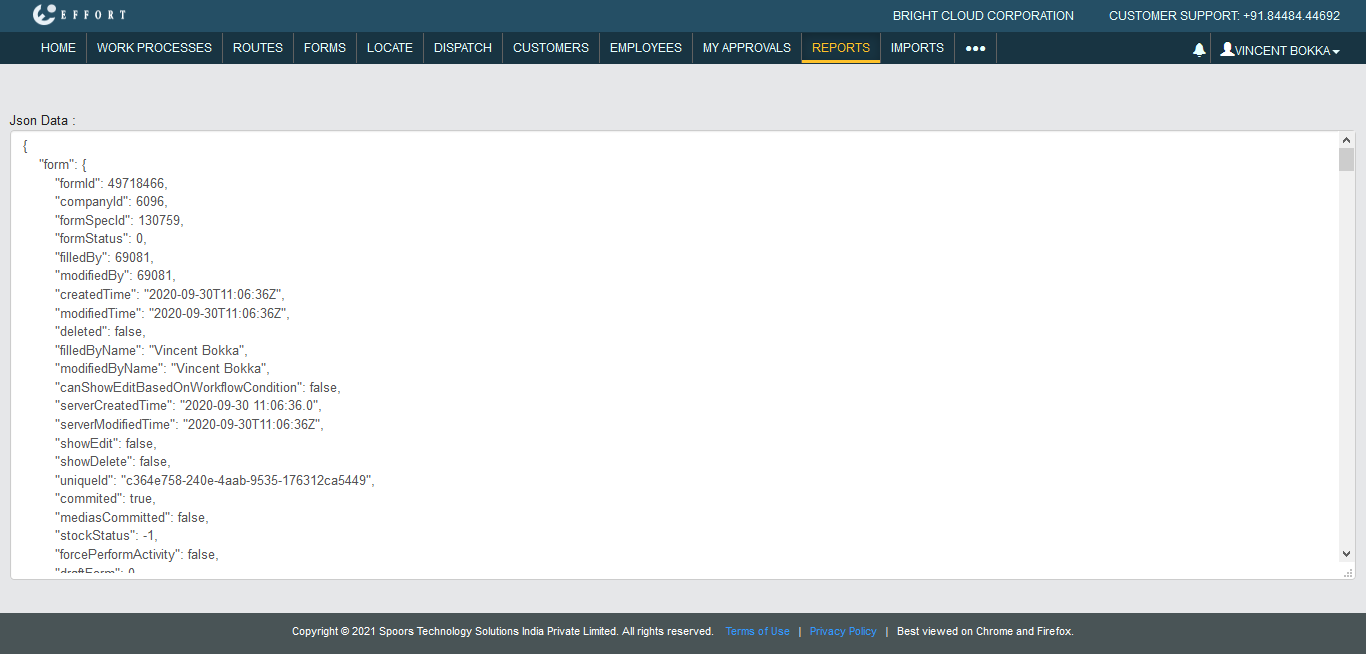The height and width of the screenshot is (654, 1366).
Task: Open the Dispatch section
Action: 463,48
